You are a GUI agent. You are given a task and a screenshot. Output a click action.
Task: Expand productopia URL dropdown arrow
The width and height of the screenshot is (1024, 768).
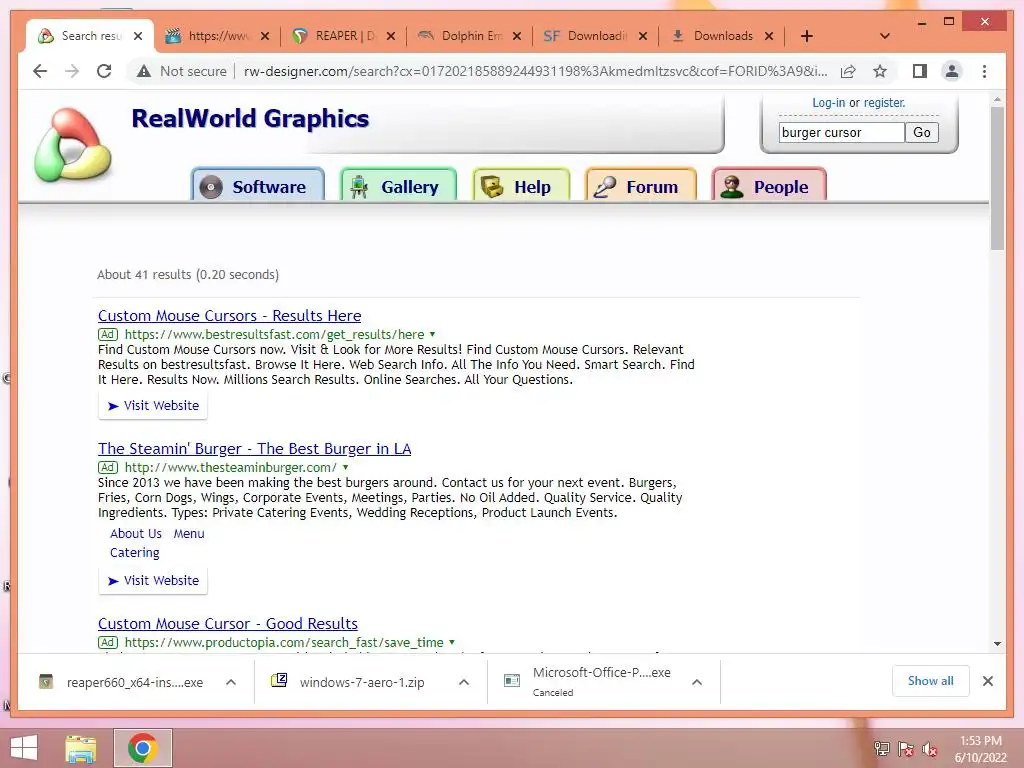tap(452, 643)
